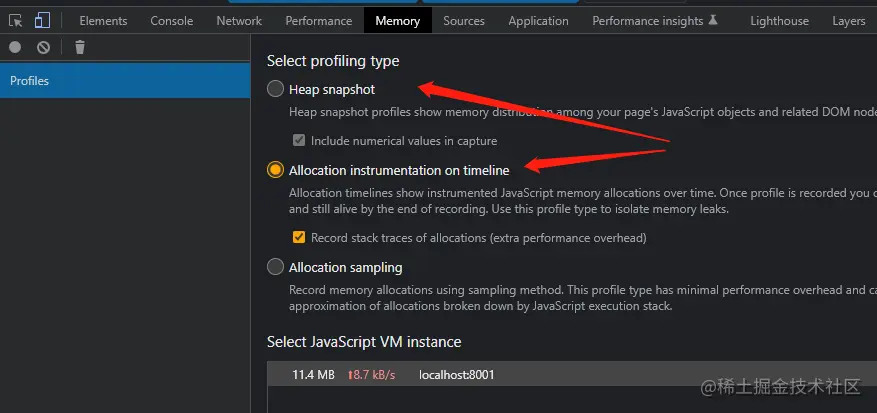877x413 pixels.
Task: Open the Console tab
Action: 172,20
